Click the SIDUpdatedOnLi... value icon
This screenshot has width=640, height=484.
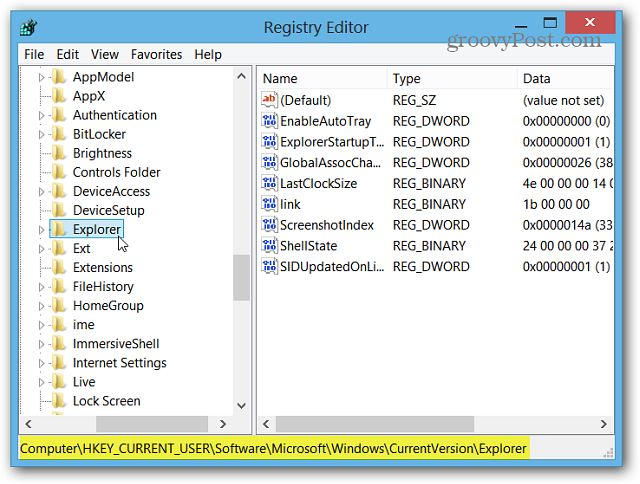269,266
